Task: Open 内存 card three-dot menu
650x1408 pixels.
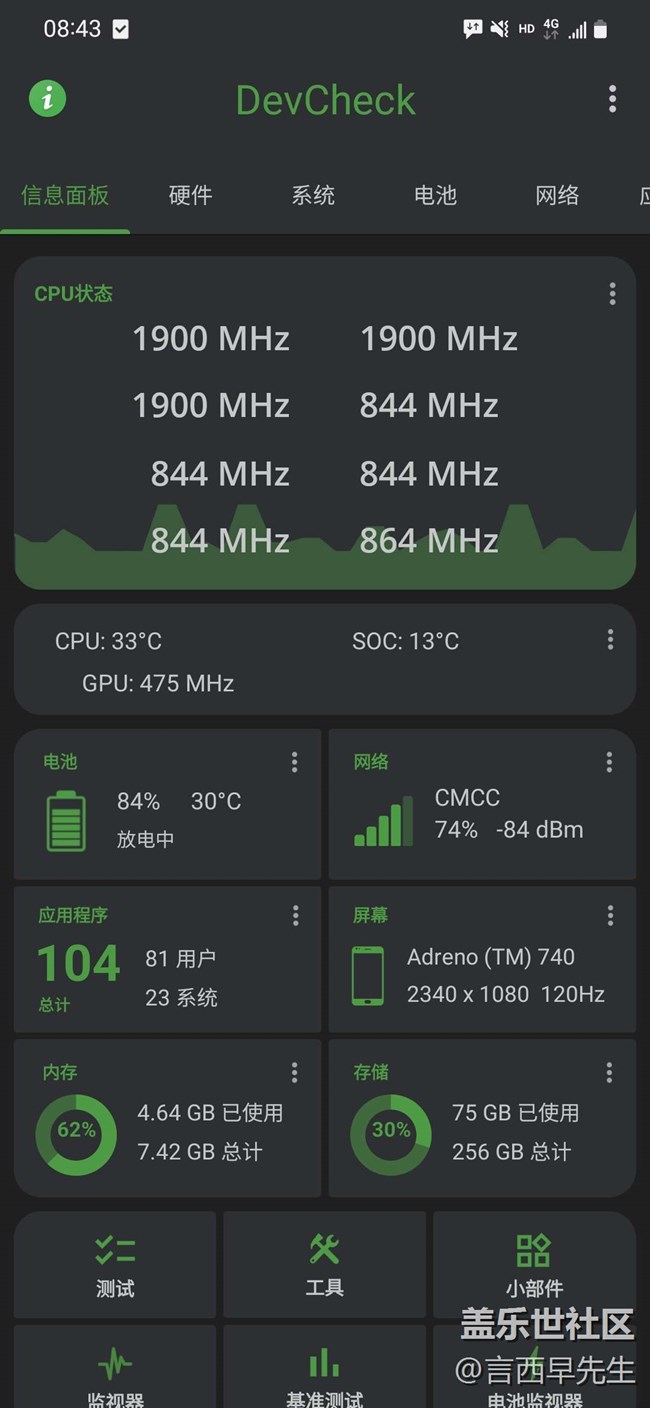Action: 294,1072
